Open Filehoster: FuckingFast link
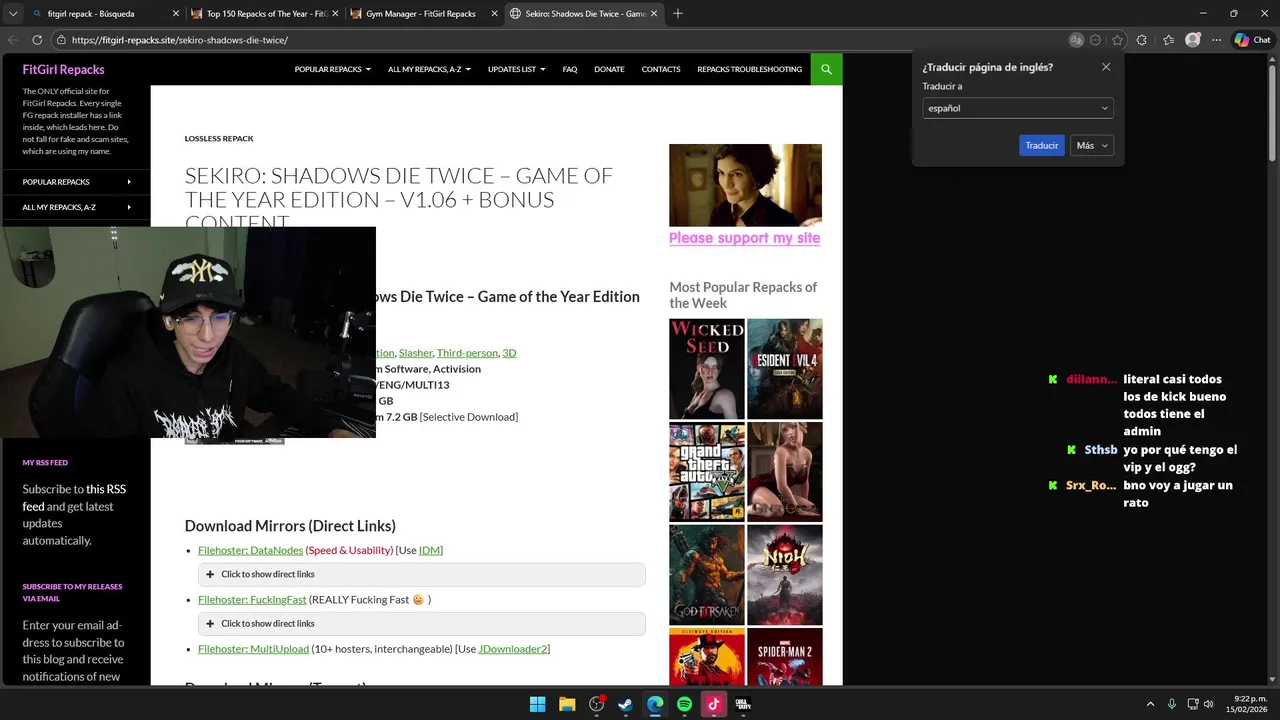Screen dimensions: 1280x720 [252, 599]
